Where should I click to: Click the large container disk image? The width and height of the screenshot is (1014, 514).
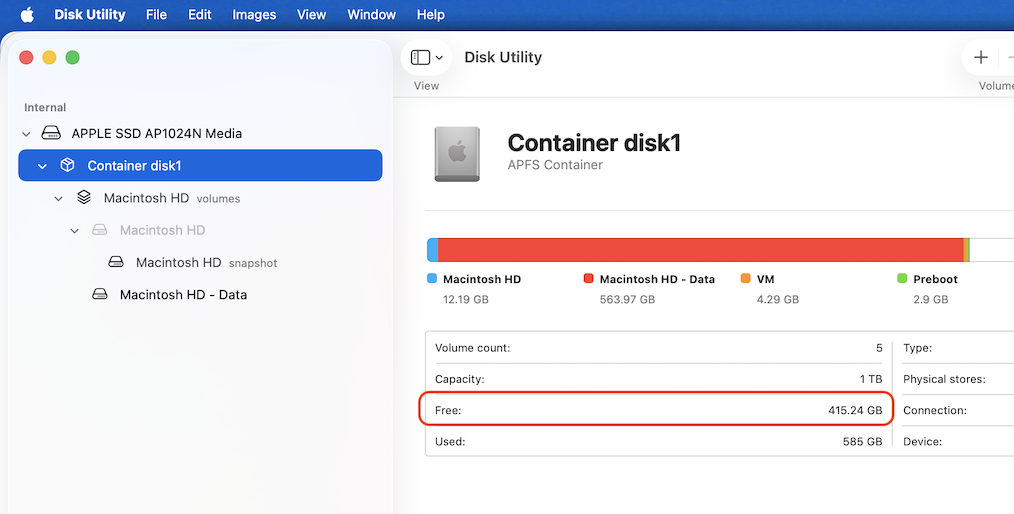click(x=457, y=154)
